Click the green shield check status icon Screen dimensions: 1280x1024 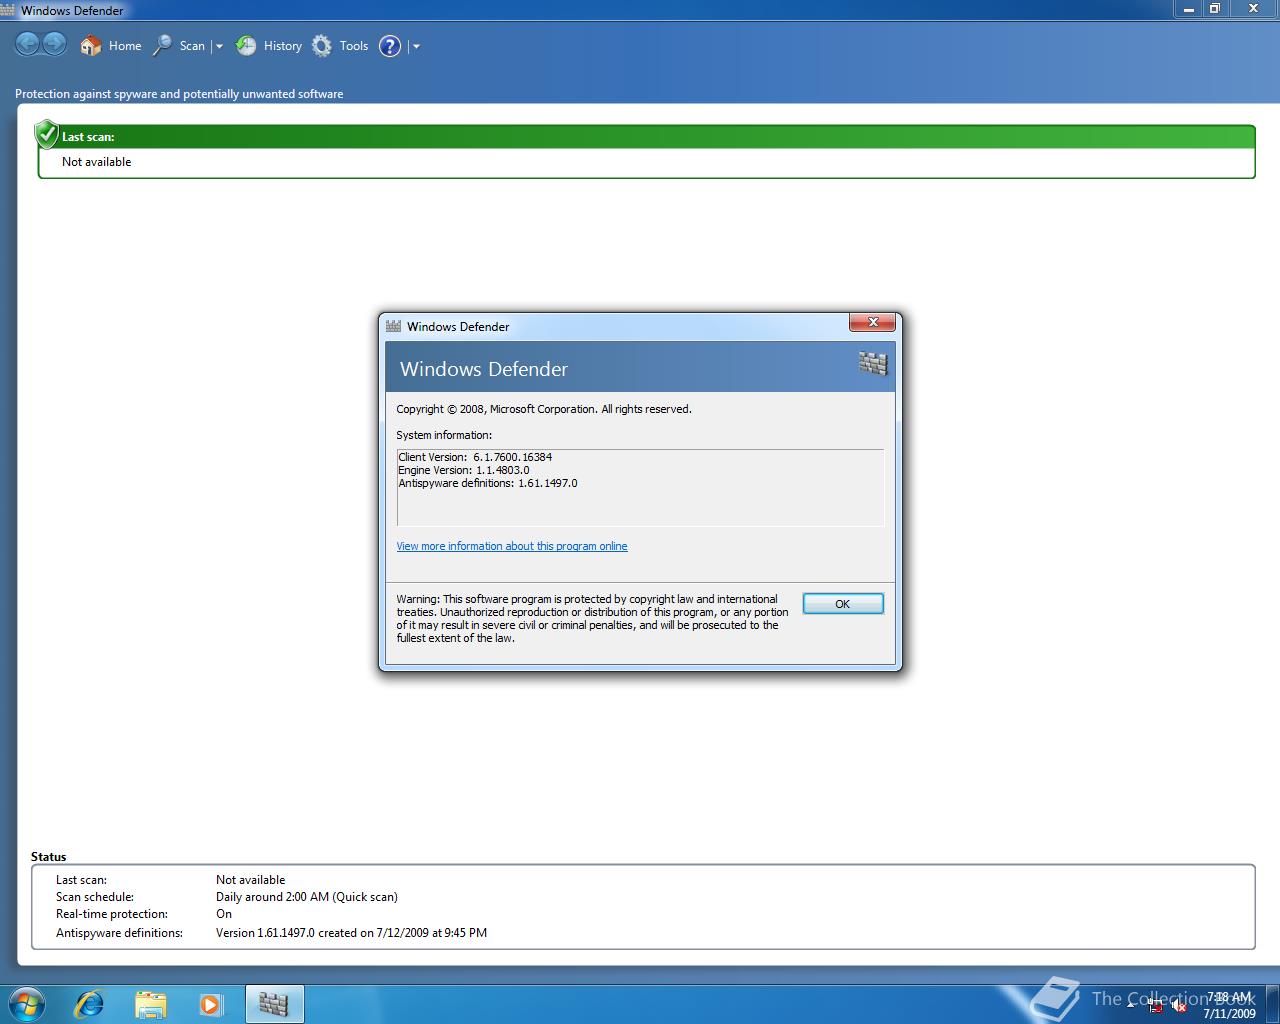click(x=46, y=133)
